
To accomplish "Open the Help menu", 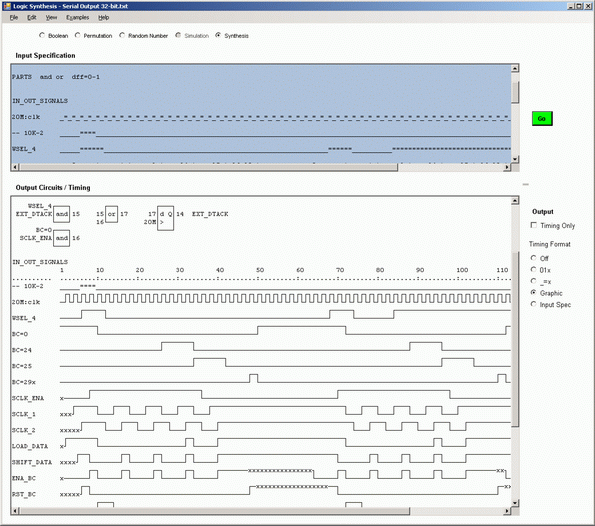I will pos(104,17).
